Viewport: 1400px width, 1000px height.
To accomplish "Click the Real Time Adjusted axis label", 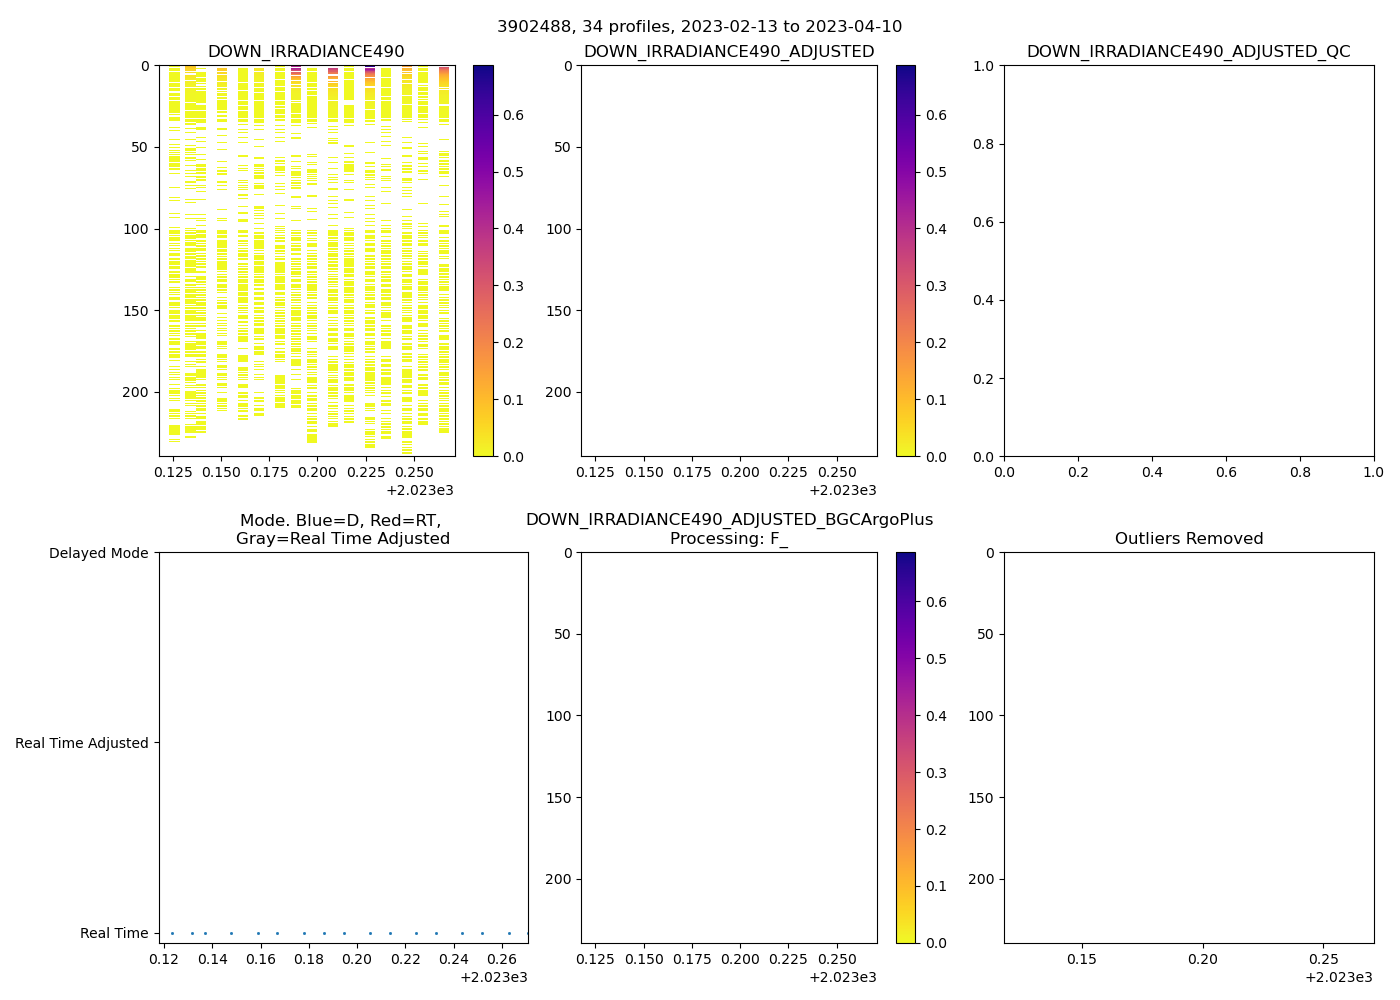I will tap(81, 743).
